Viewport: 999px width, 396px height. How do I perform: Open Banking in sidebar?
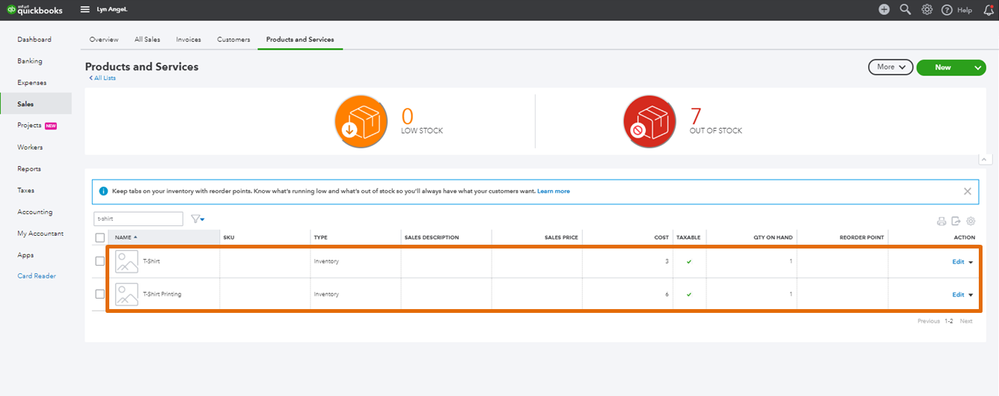tap(30, 61)
